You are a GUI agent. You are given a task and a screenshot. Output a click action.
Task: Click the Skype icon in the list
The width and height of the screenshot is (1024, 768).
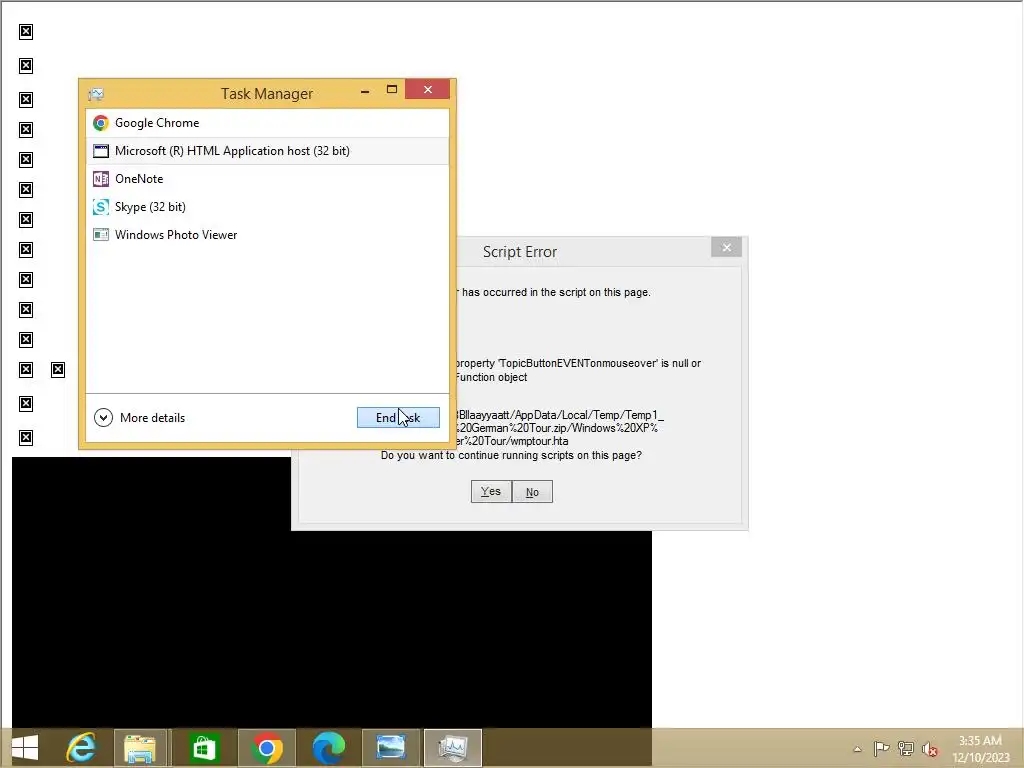[x=101, y=207]
